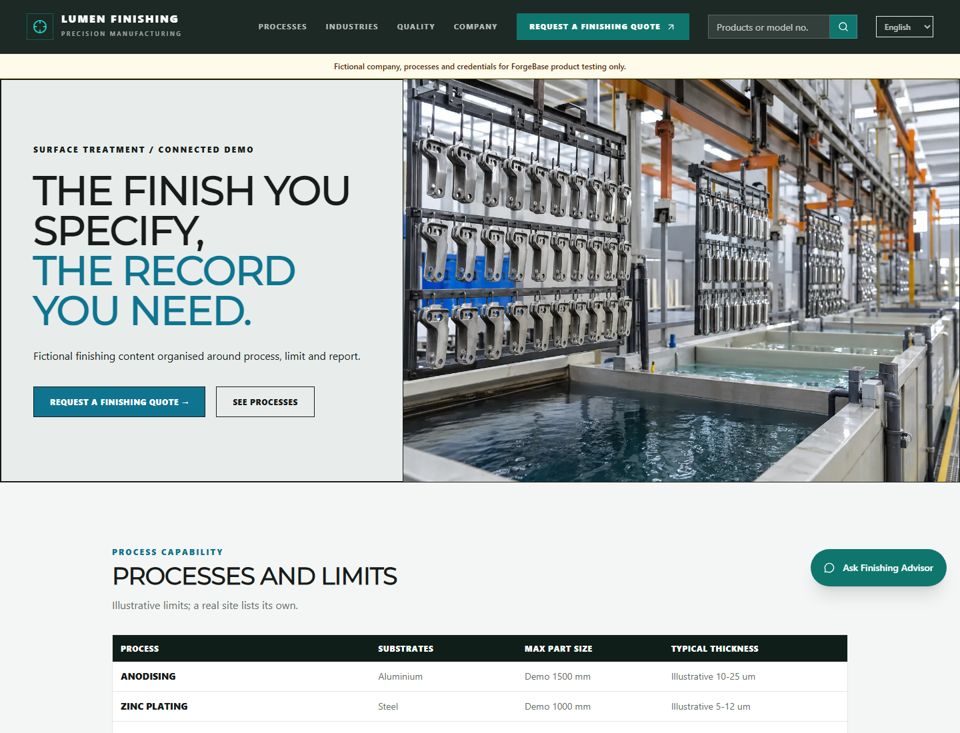Open the English language dropdown
The height and width of the screenshot is (733, 960).
904,27
